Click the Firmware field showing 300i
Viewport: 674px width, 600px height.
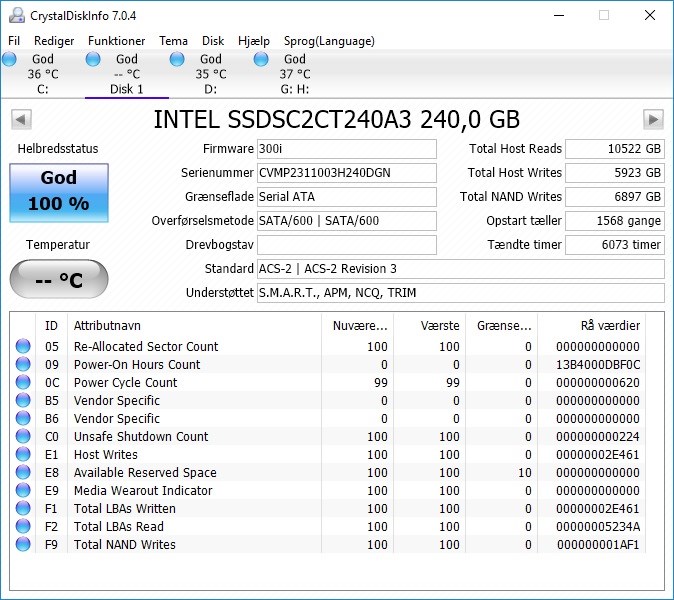(347, 149)
